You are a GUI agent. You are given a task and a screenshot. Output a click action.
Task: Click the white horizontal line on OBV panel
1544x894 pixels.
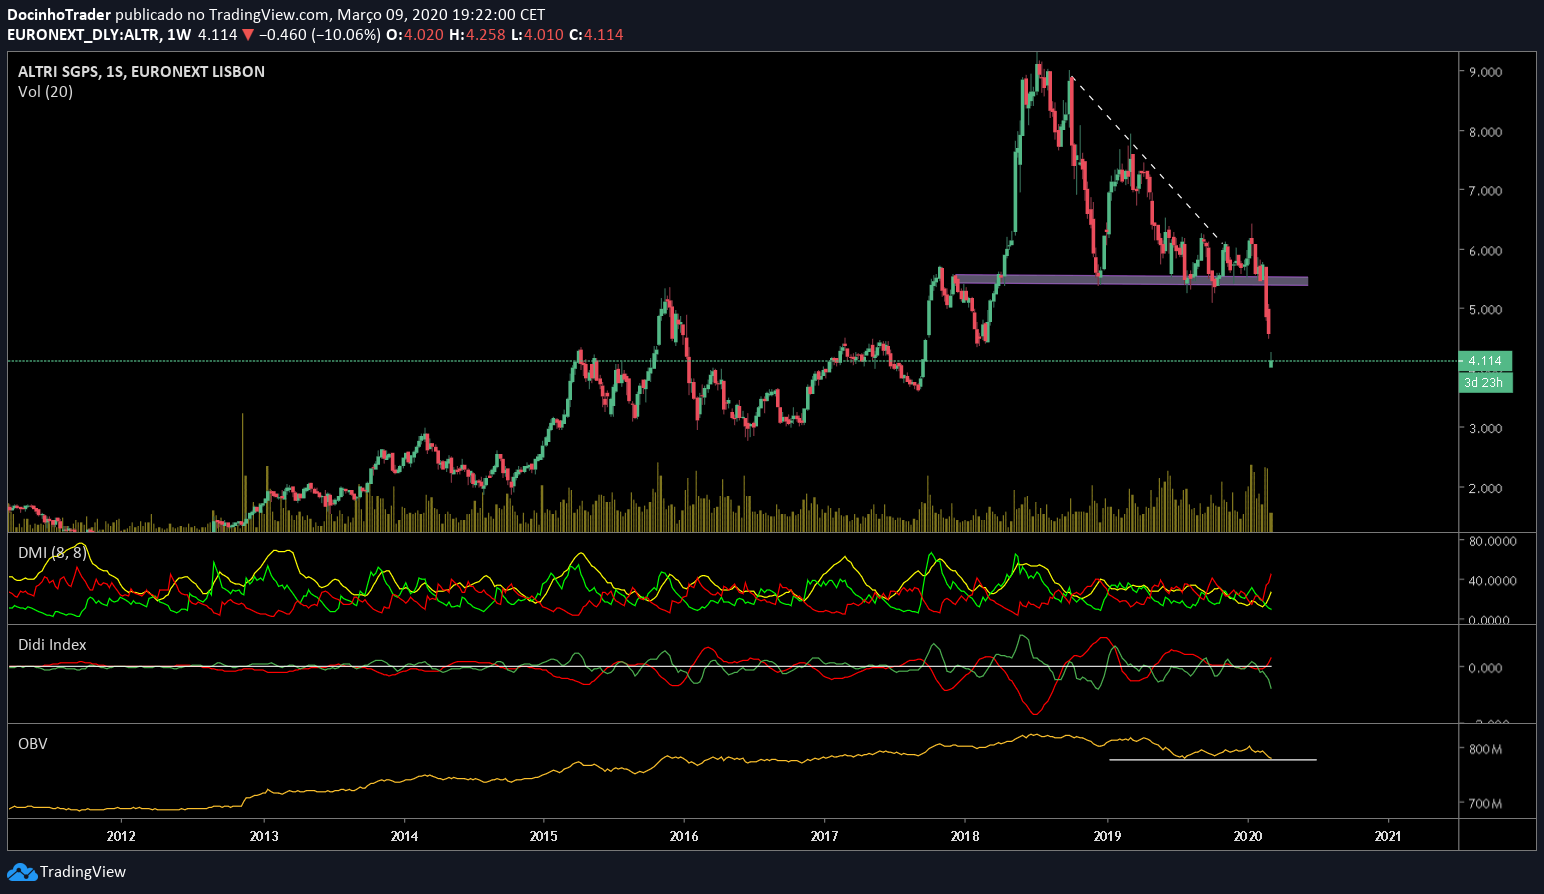coord(1213,760)
